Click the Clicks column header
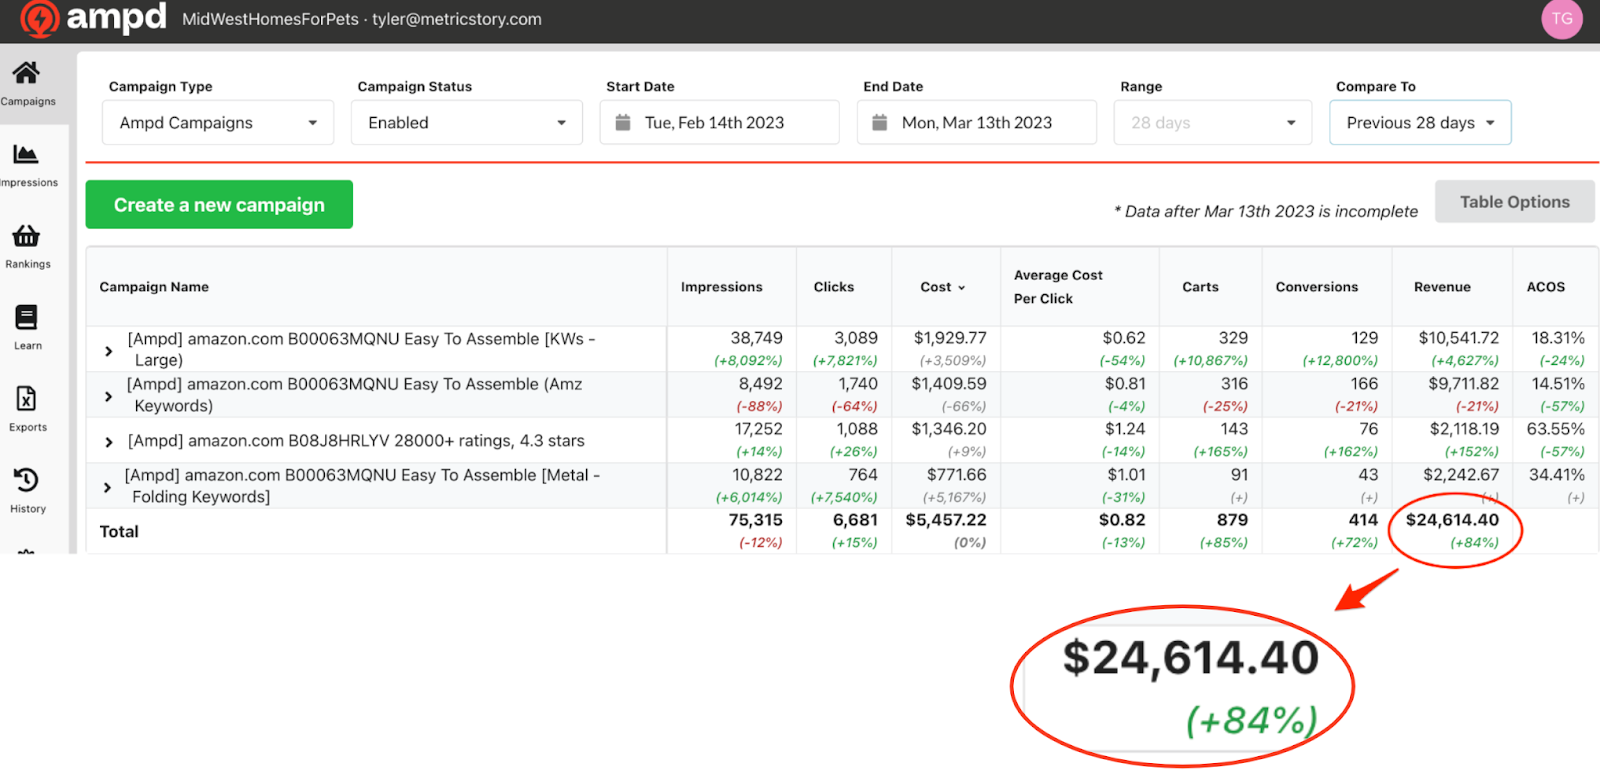 pos(834,287)
